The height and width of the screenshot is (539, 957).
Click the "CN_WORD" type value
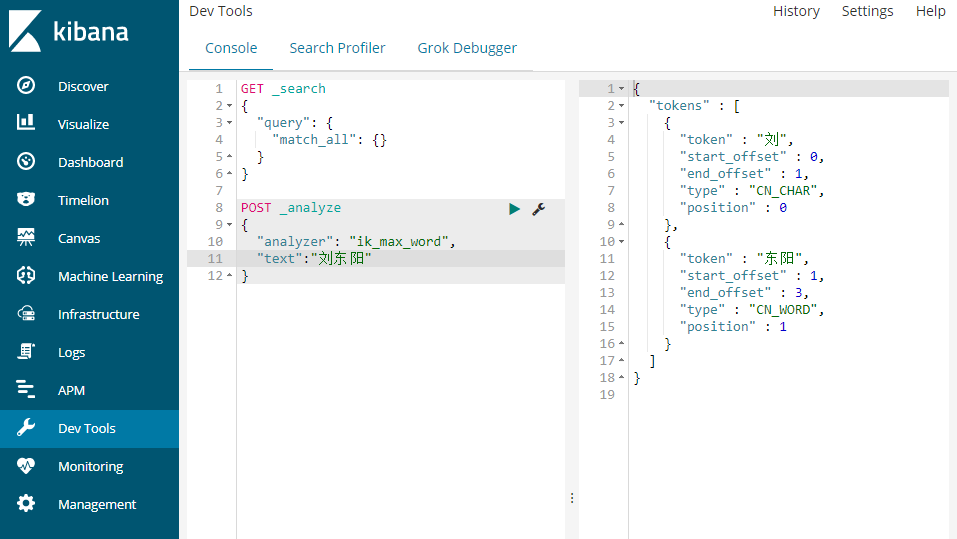(x=782, y=309)
